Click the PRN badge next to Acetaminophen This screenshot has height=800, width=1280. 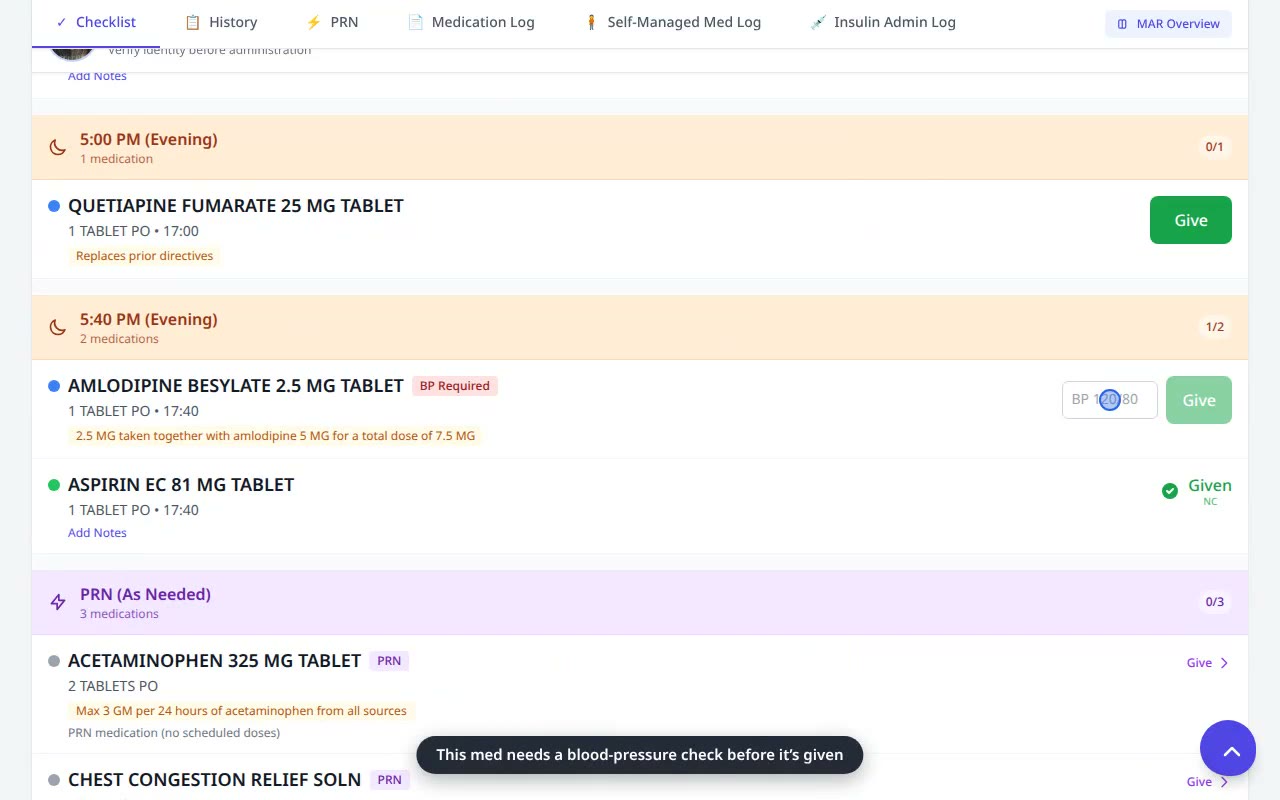coord(389,661)
